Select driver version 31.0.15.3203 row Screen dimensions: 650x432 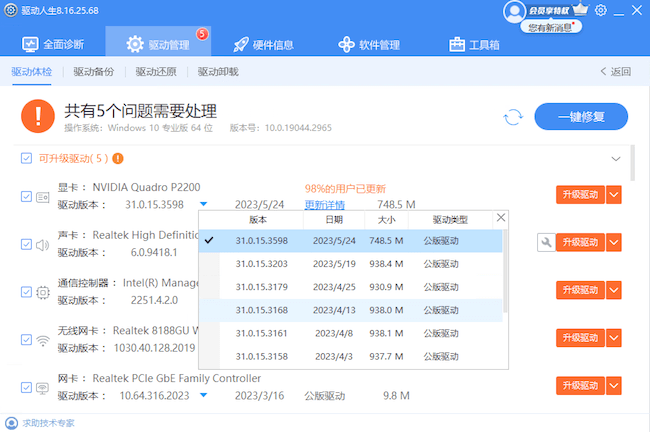pos(350,264)
